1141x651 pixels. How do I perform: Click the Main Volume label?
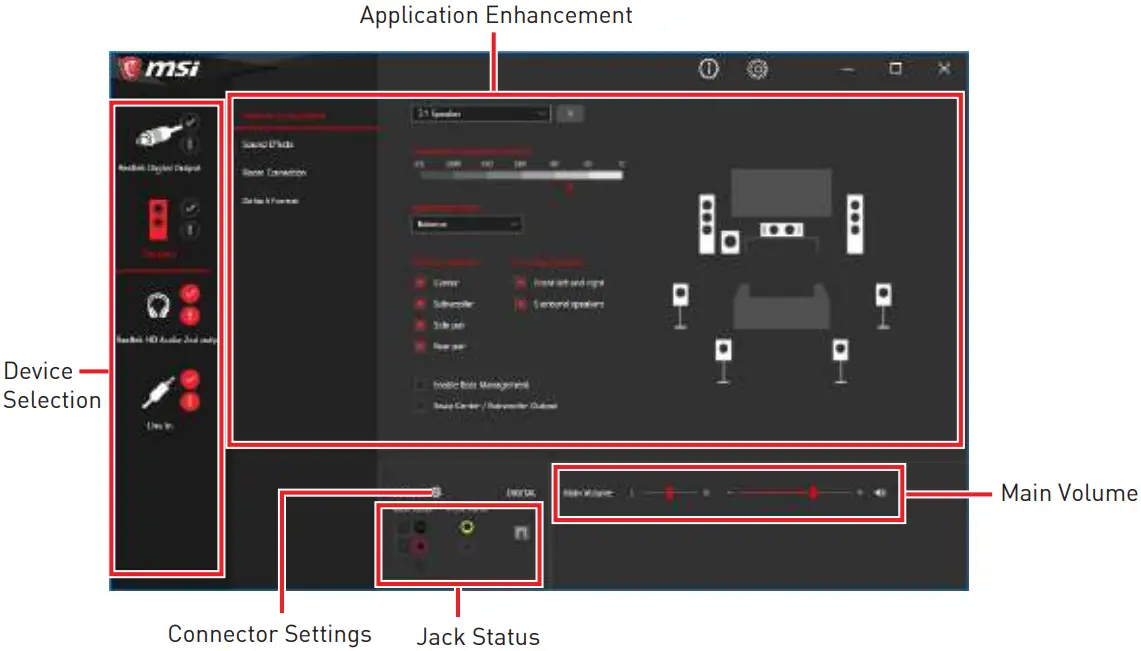click(589, 492)
